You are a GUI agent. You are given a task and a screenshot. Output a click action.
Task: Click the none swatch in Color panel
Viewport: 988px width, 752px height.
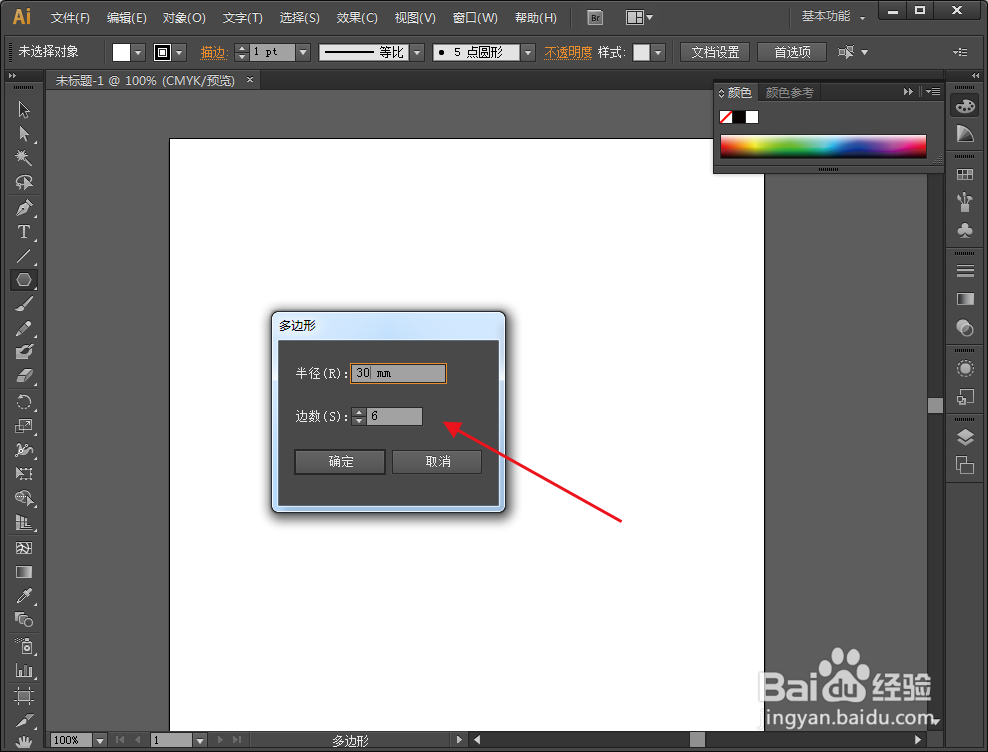[726, 117]
